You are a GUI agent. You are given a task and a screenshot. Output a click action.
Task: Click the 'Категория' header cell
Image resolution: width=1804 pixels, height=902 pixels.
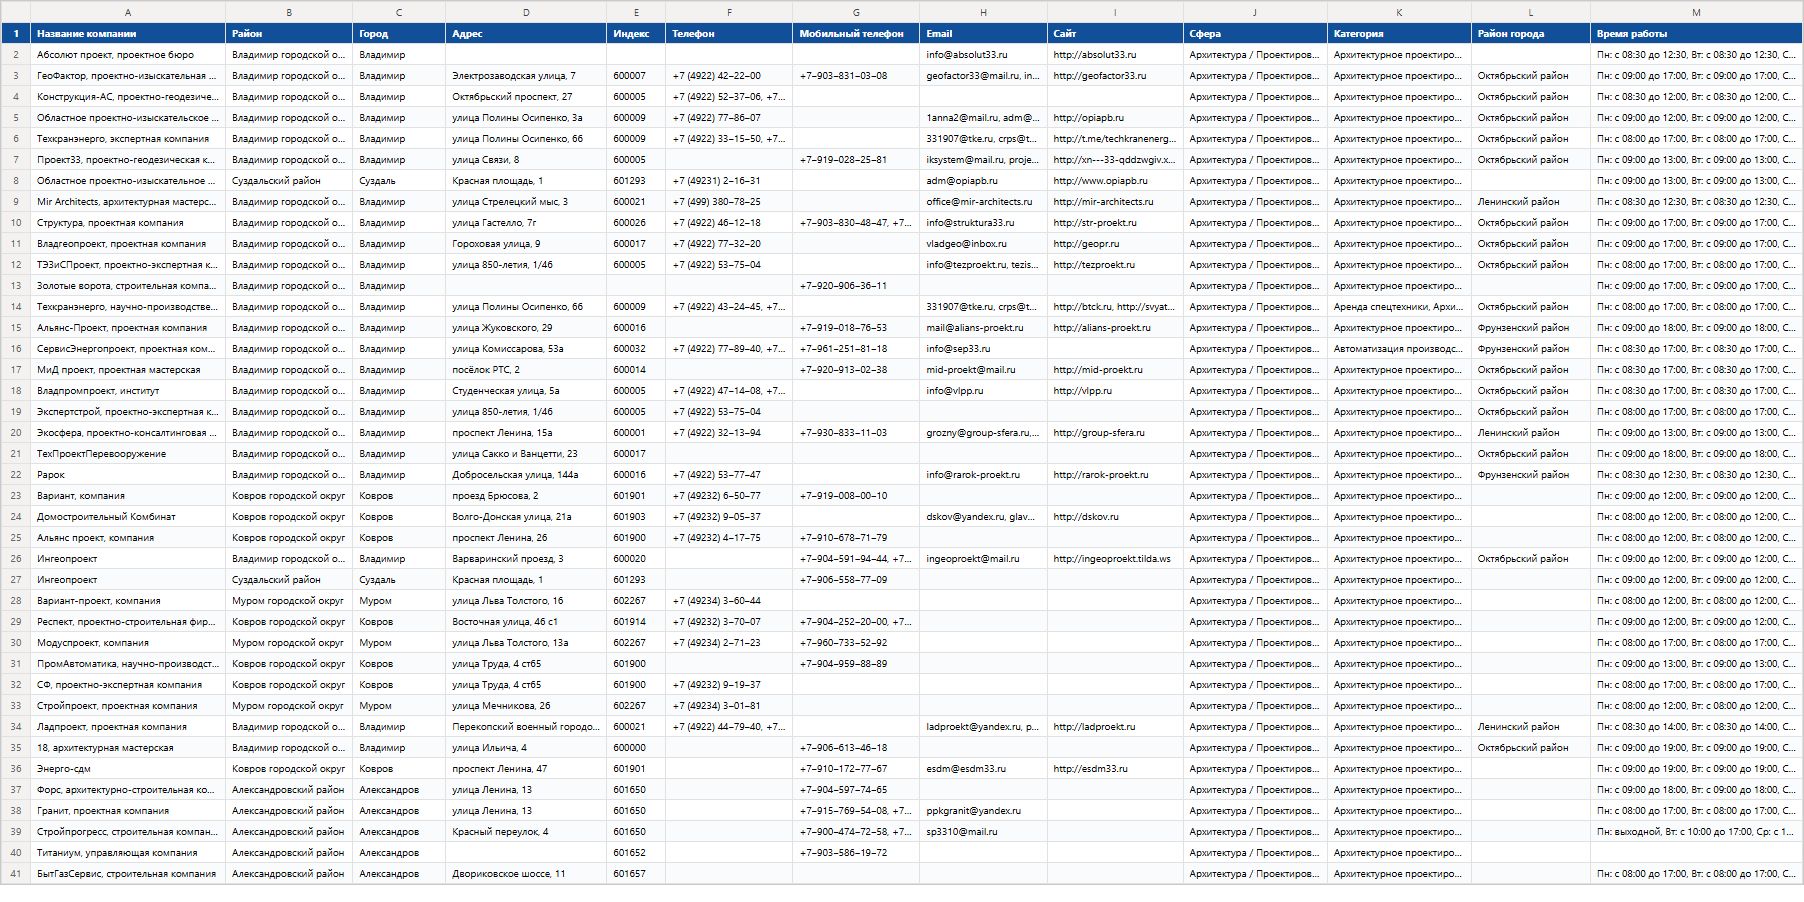click(1399, 34)
